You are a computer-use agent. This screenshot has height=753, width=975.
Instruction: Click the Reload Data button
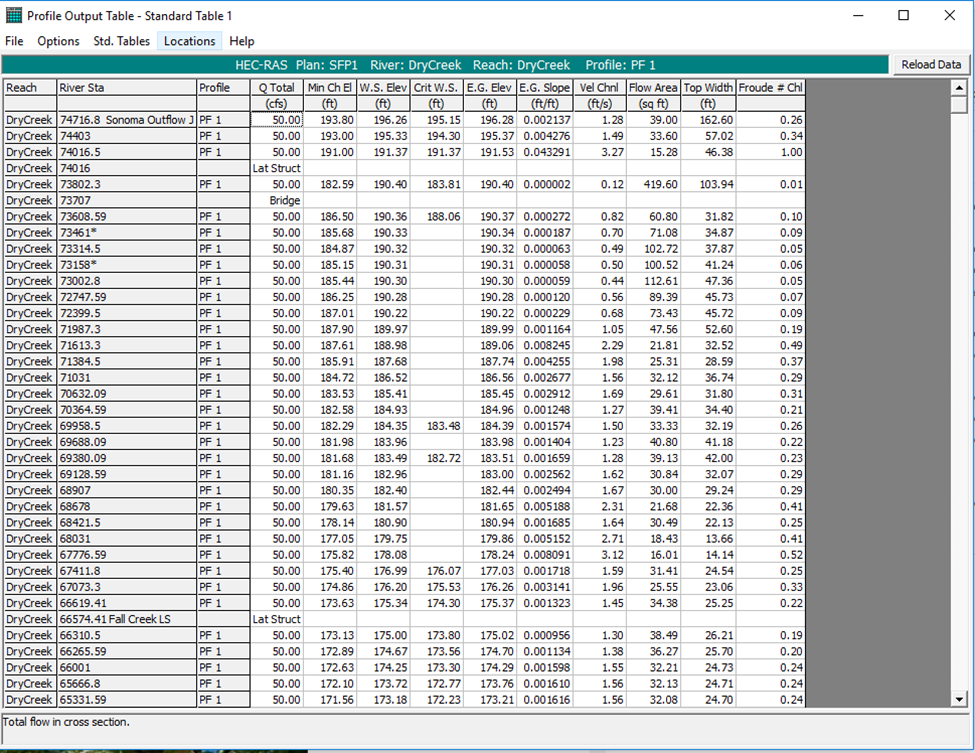[930, 65]
